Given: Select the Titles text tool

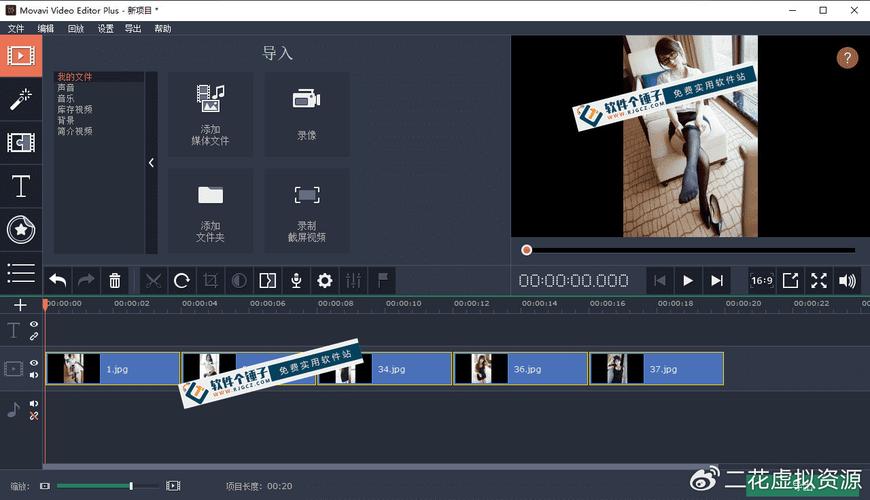Looking at the screenshot, I should click(x=20, y=186).
